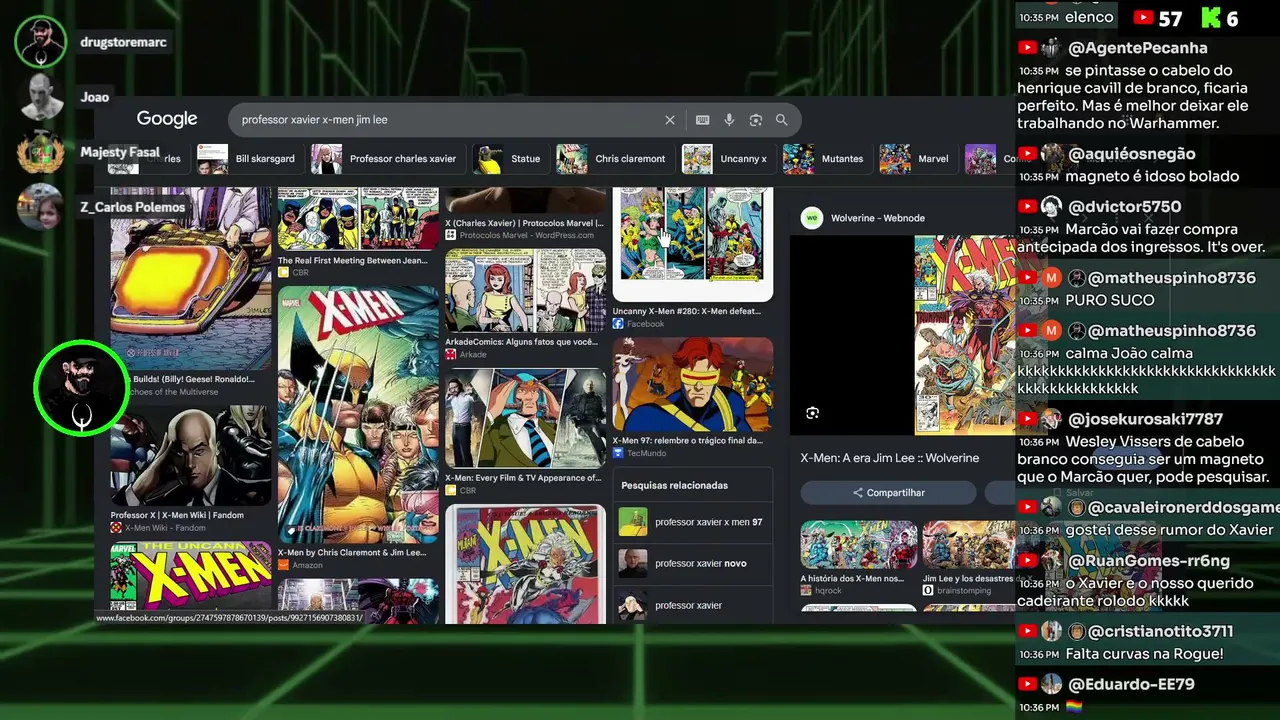Image resolution: width=1280 pixels, height=720 pixels.
Task: Click username @cavaleironerddosgame in chat
Action: point(1183,508)
